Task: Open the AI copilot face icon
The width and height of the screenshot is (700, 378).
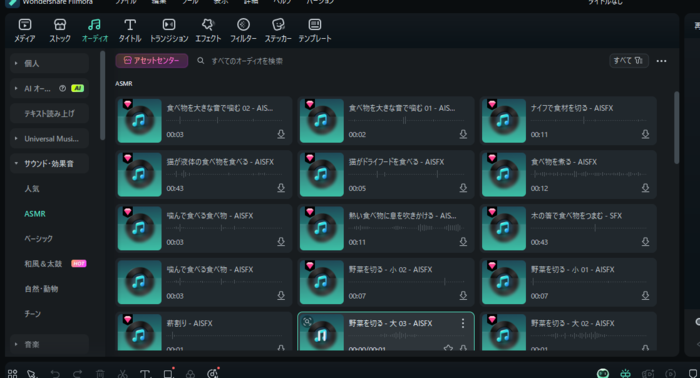Action: coord(603,373)
